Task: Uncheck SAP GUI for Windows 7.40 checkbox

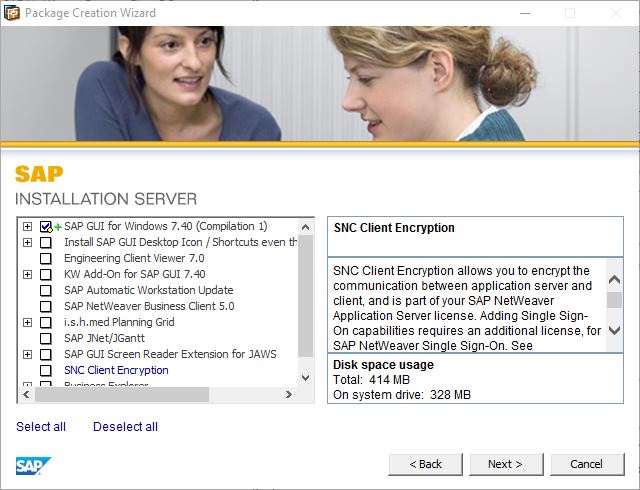Action: 46,226
